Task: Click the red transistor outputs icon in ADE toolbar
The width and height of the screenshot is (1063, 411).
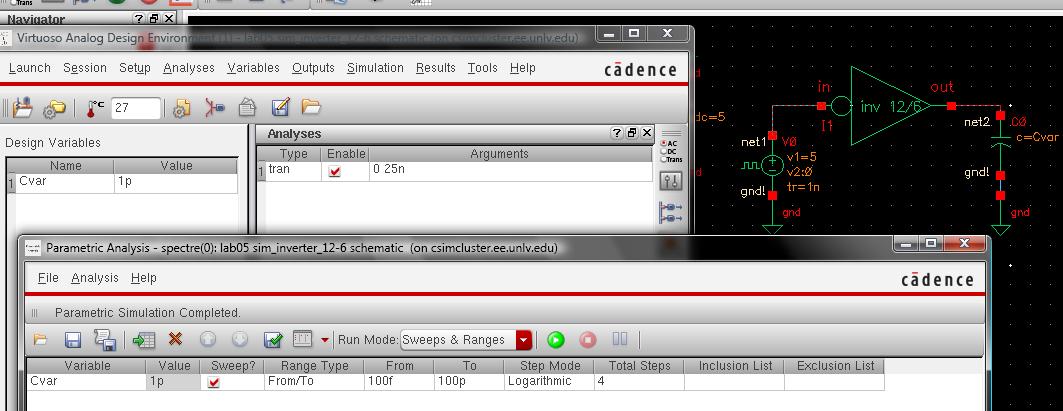Action: click(x=215, y=108)
